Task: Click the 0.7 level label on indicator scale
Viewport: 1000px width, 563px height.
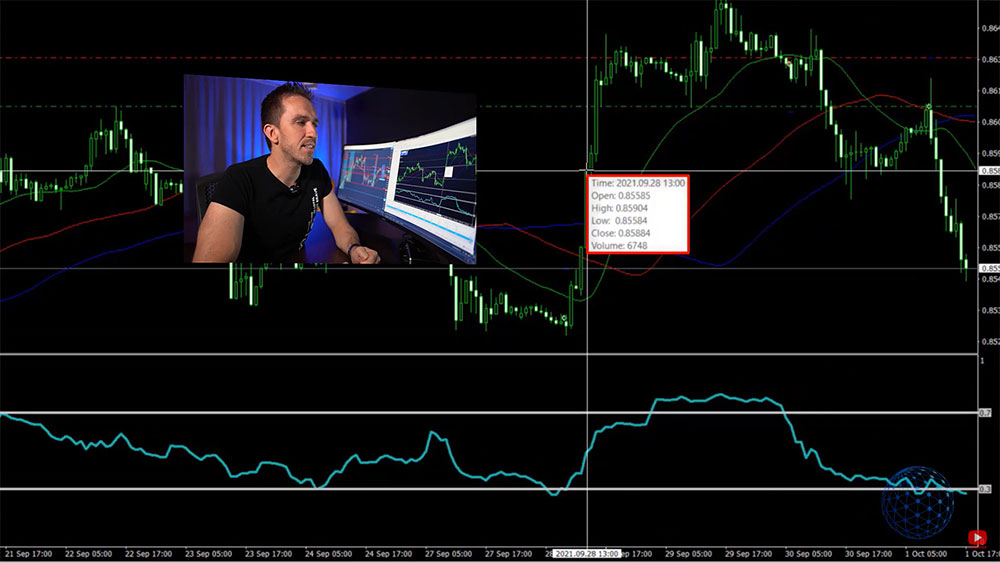Action: coord(985,413)
